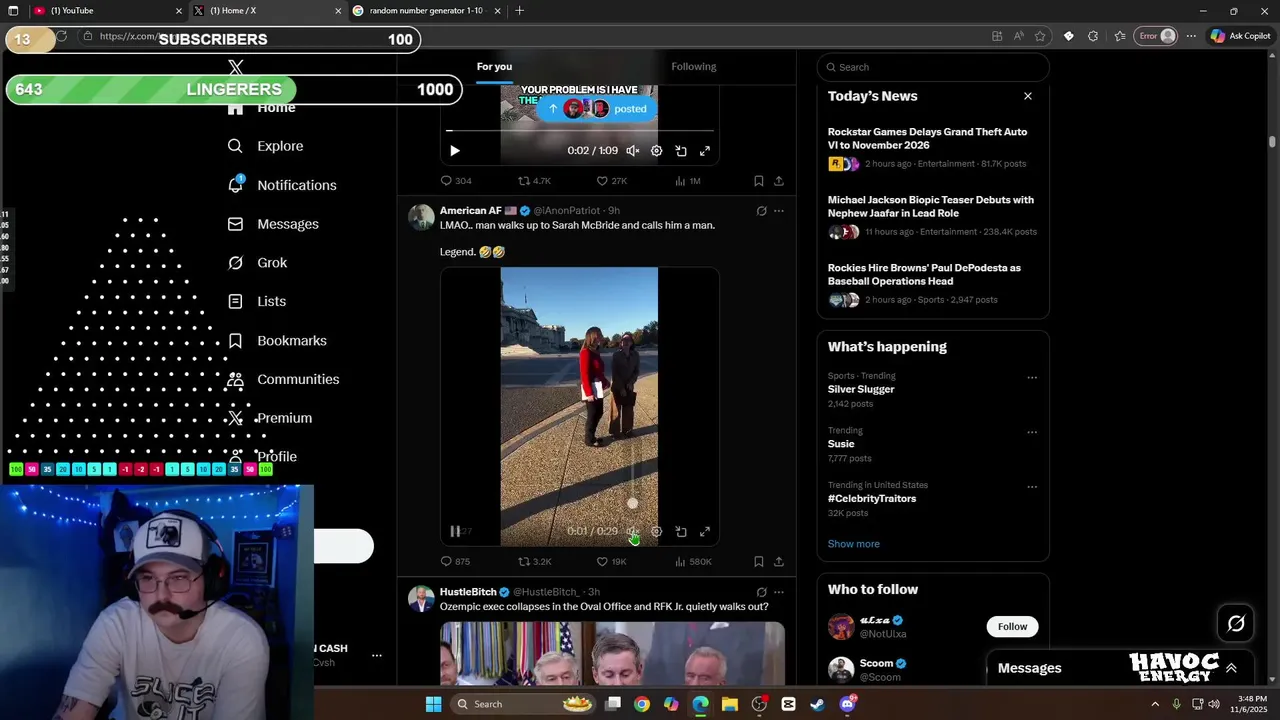Screen dimensions: 1280x720
Task: Open options for Susie trend
Action: [1032, 432]
